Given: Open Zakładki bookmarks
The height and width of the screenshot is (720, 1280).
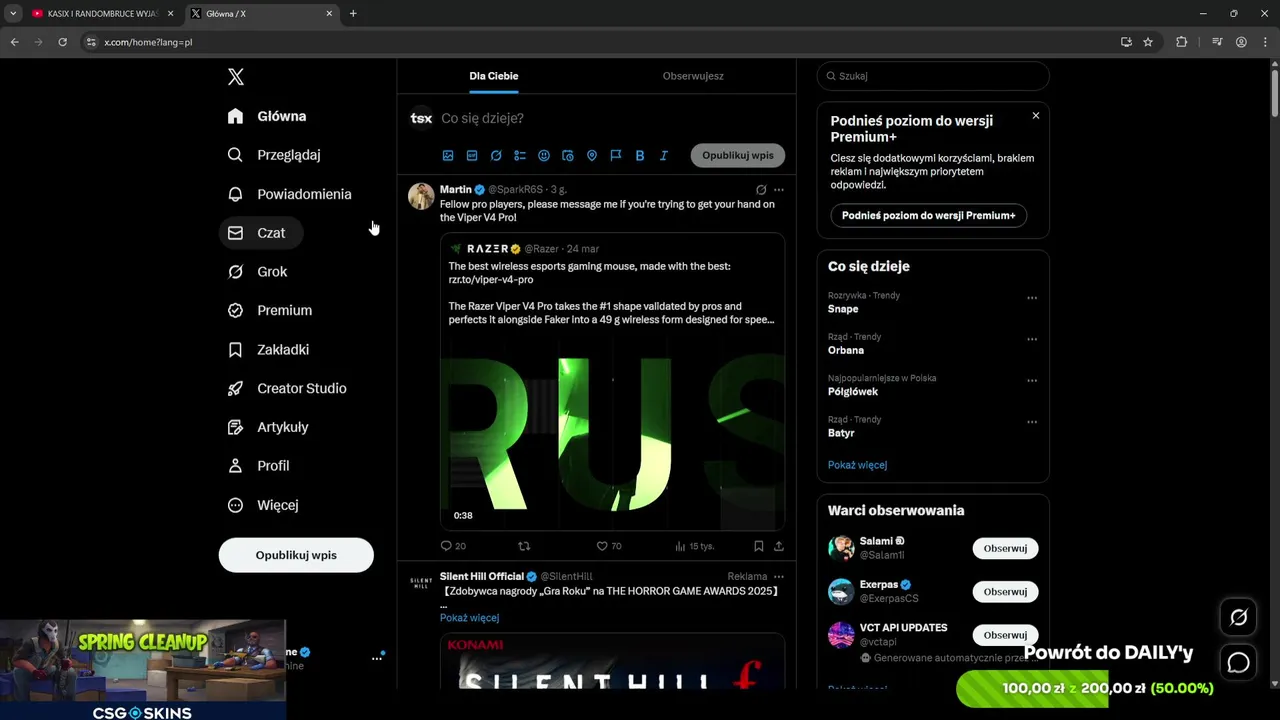Looking at the screenshot, I should pyautogui.click(x=269, y=349).
